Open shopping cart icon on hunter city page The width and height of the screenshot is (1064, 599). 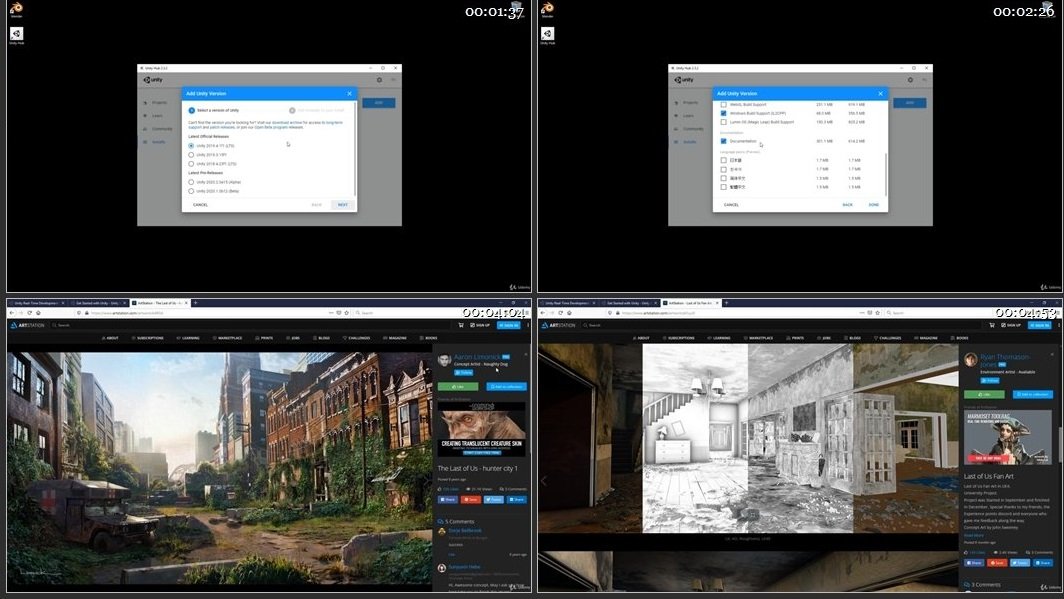pos(461,325)
